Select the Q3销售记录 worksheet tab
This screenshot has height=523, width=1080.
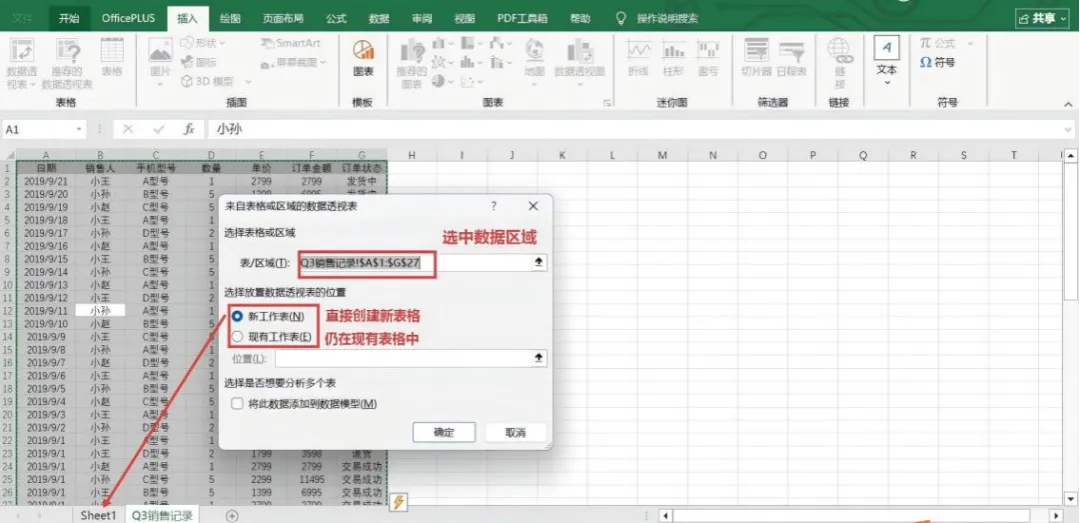tap(163, 515)
